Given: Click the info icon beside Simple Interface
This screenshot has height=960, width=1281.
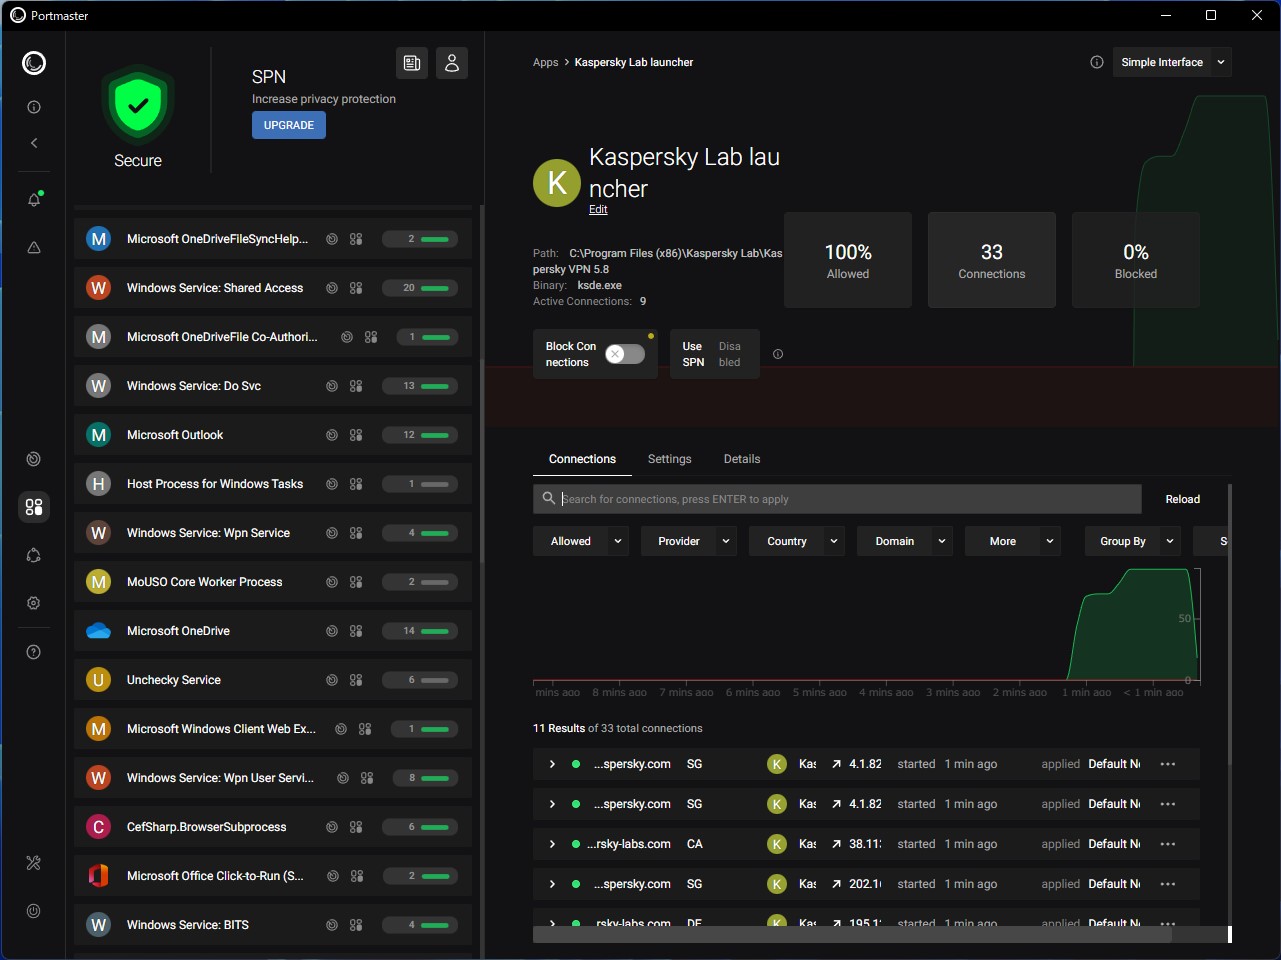Looking at the screenshot, I should (x=1097, y=62).
